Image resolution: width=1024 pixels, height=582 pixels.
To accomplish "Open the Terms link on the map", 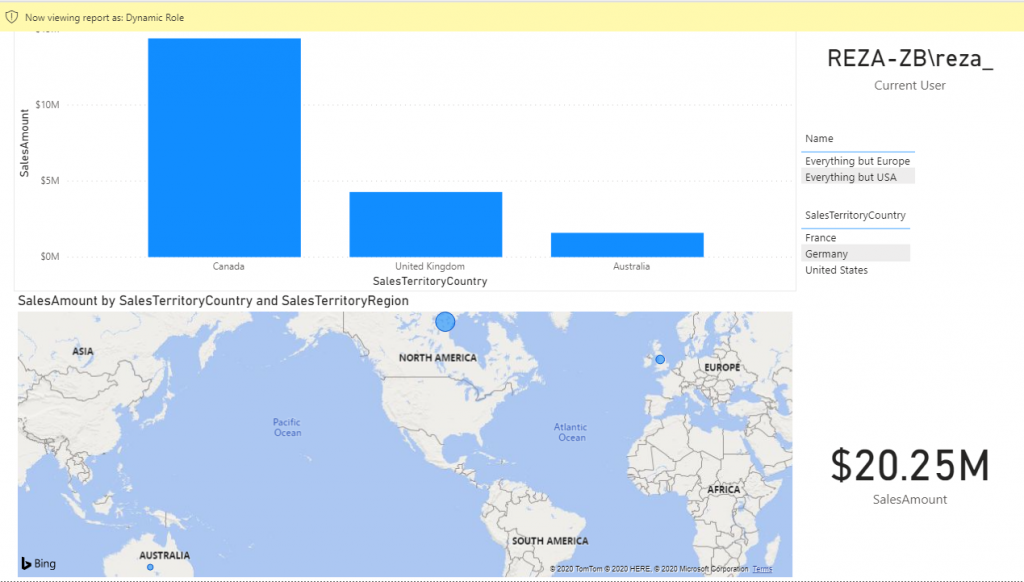I will tap(762, 569).
